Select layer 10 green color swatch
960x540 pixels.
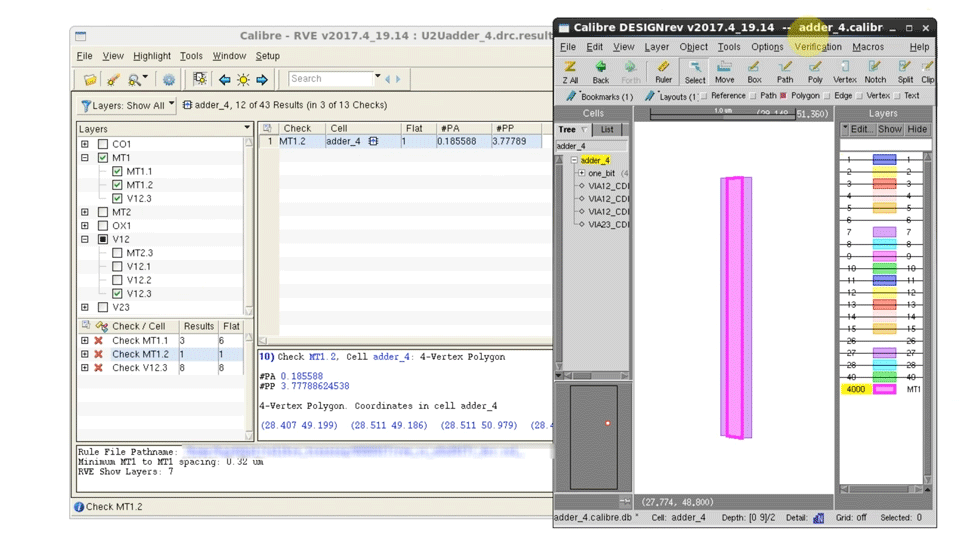884,268
